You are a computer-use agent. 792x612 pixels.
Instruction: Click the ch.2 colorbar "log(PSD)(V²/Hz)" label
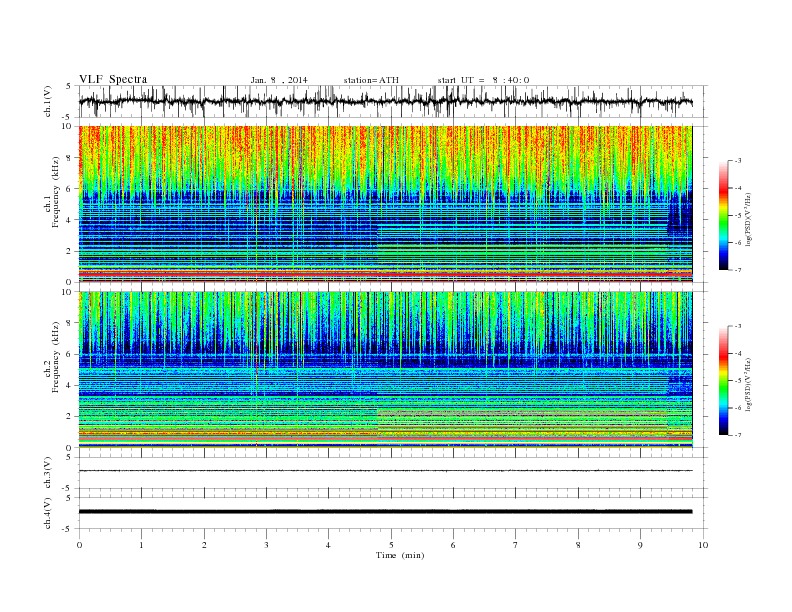pos(749,384)
